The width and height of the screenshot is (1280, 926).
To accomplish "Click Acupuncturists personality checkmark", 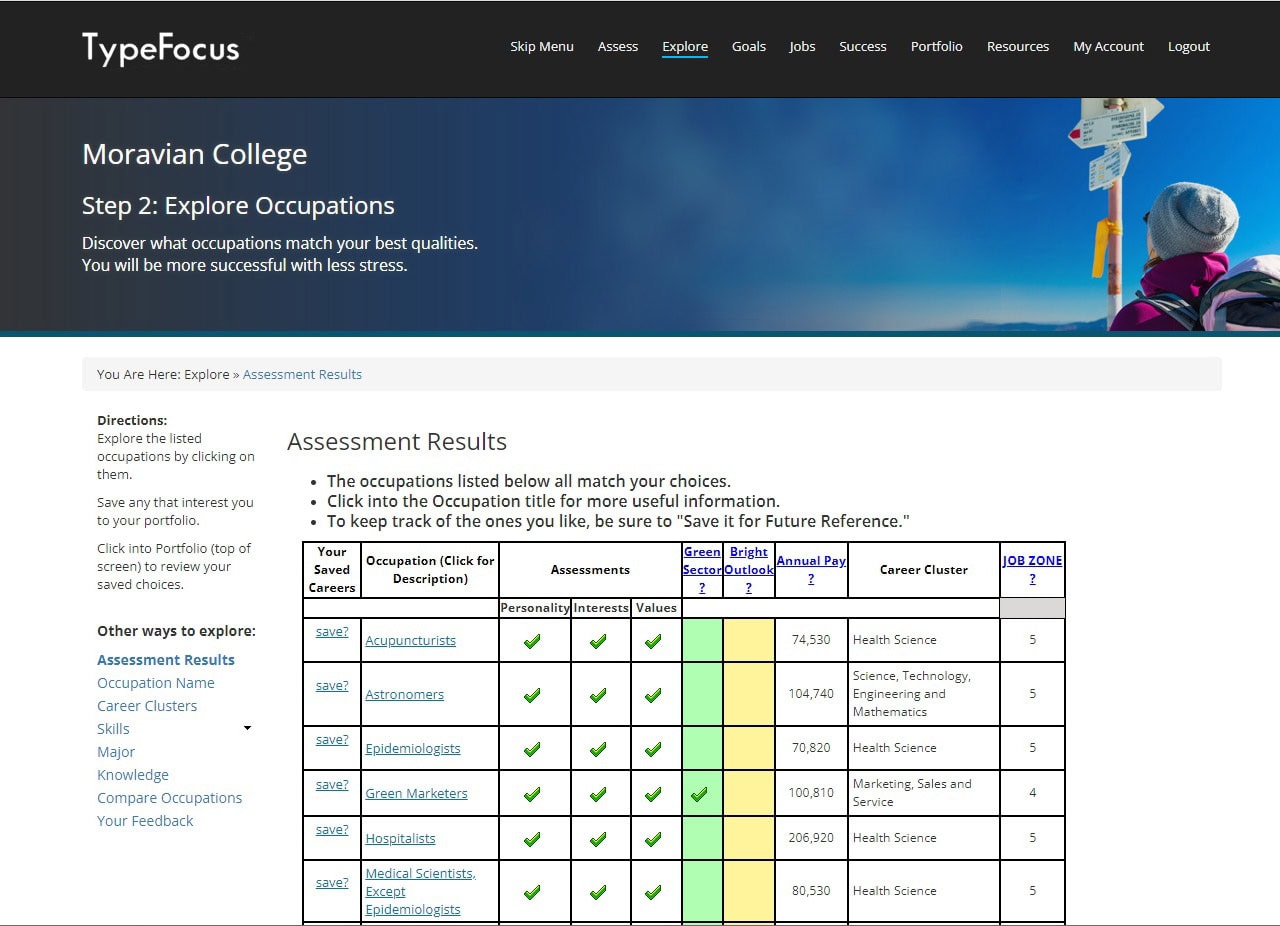I will (532, 641).
